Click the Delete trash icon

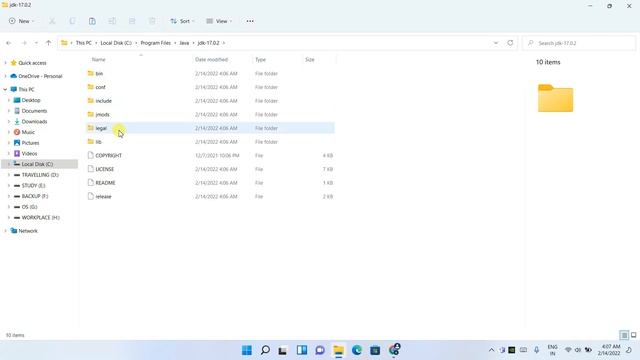152,21
